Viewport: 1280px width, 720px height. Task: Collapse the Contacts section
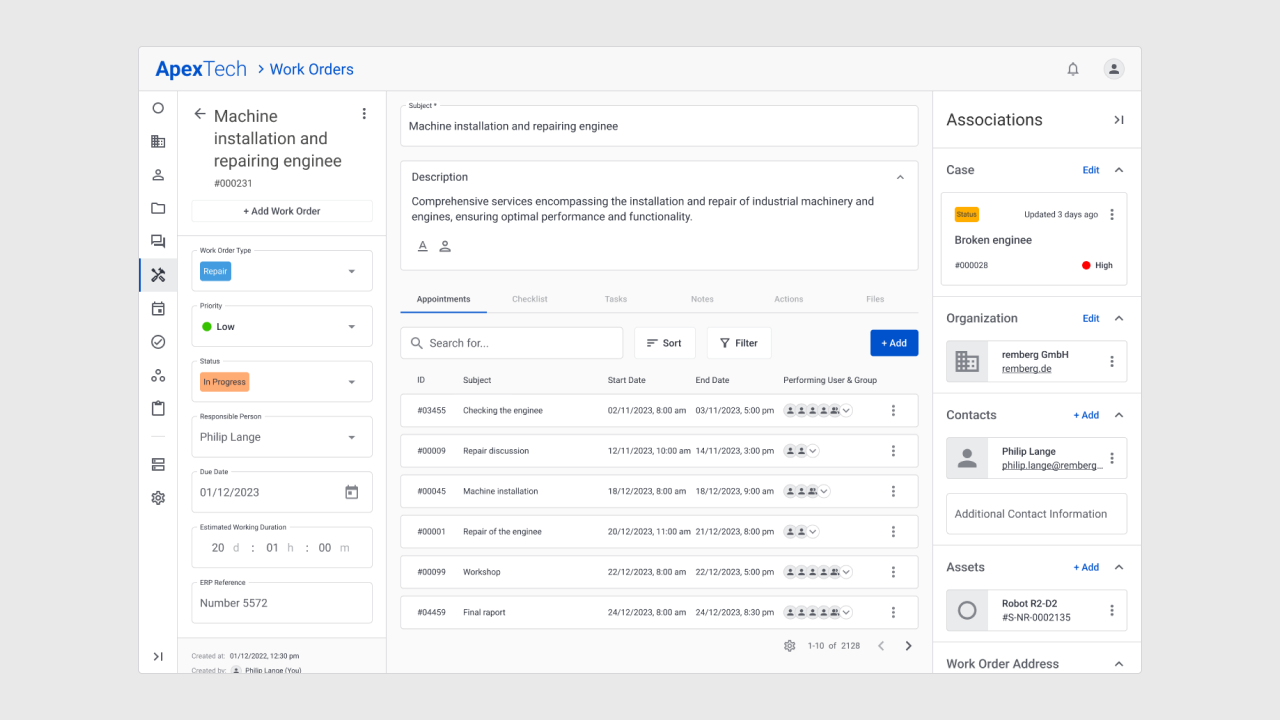point(1119,415)
